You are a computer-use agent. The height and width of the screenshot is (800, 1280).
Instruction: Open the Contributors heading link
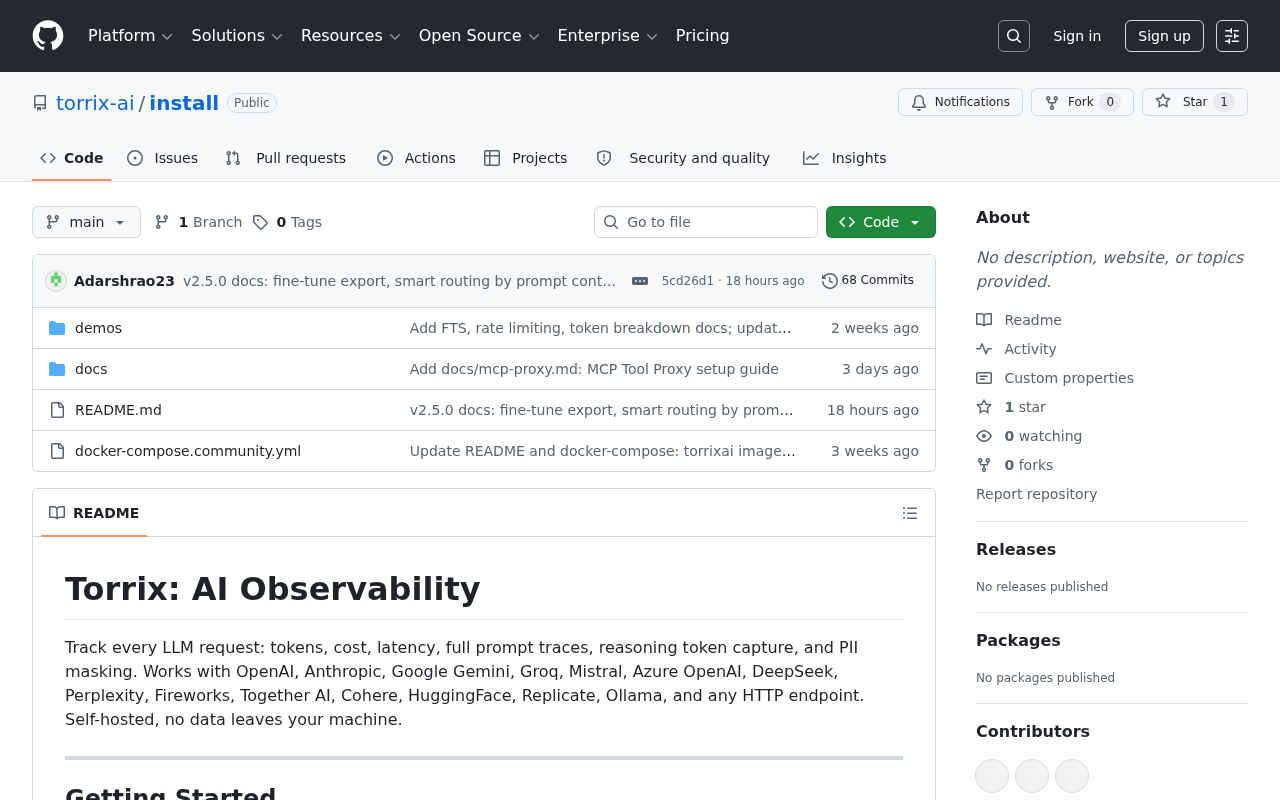point(1033,731)
